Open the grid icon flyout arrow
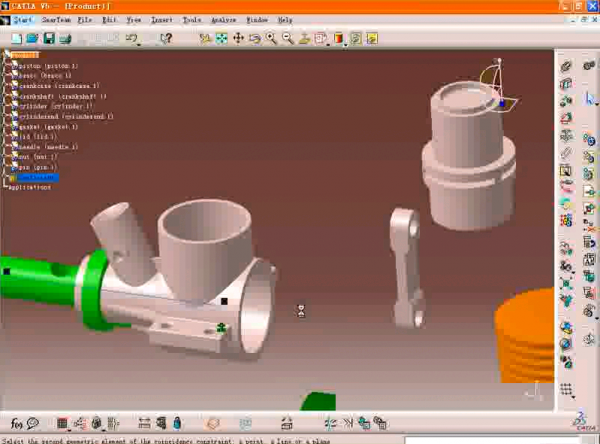The image size is (600, 444). pyautogui.click(x=573, y=397)
